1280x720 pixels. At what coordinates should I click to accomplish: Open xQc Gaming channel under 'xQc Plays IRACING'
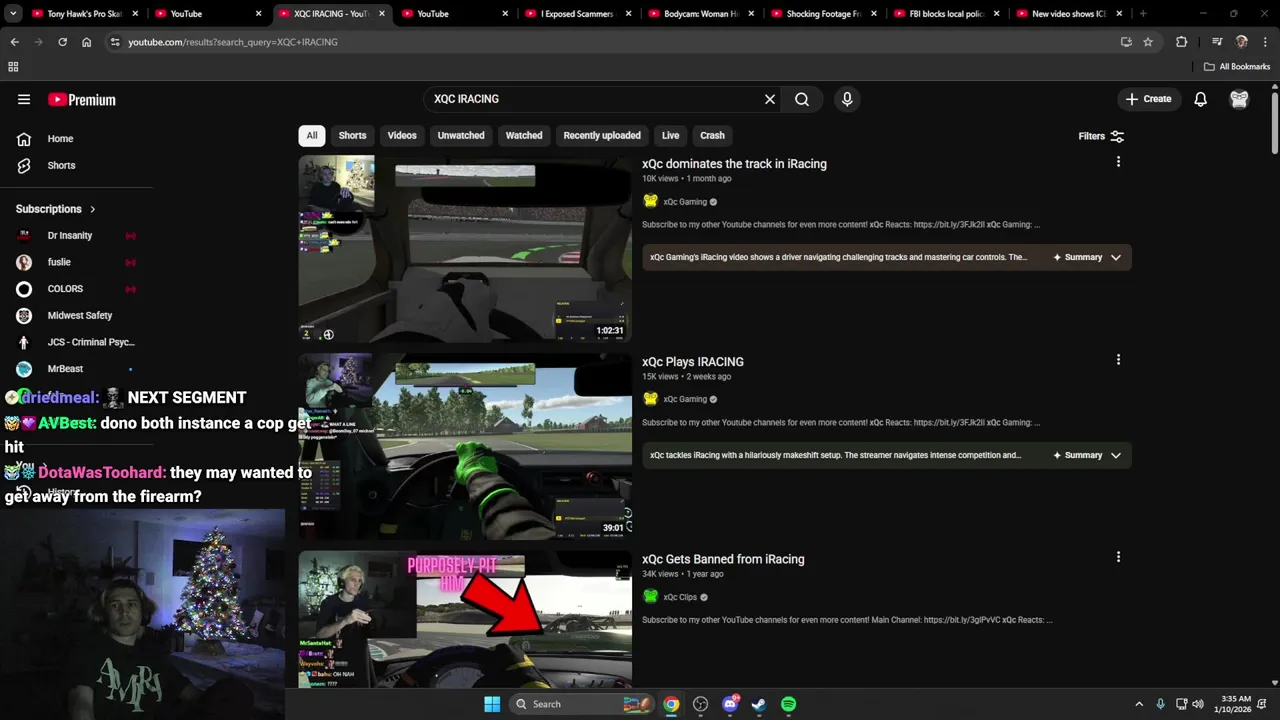coord(685,399)
